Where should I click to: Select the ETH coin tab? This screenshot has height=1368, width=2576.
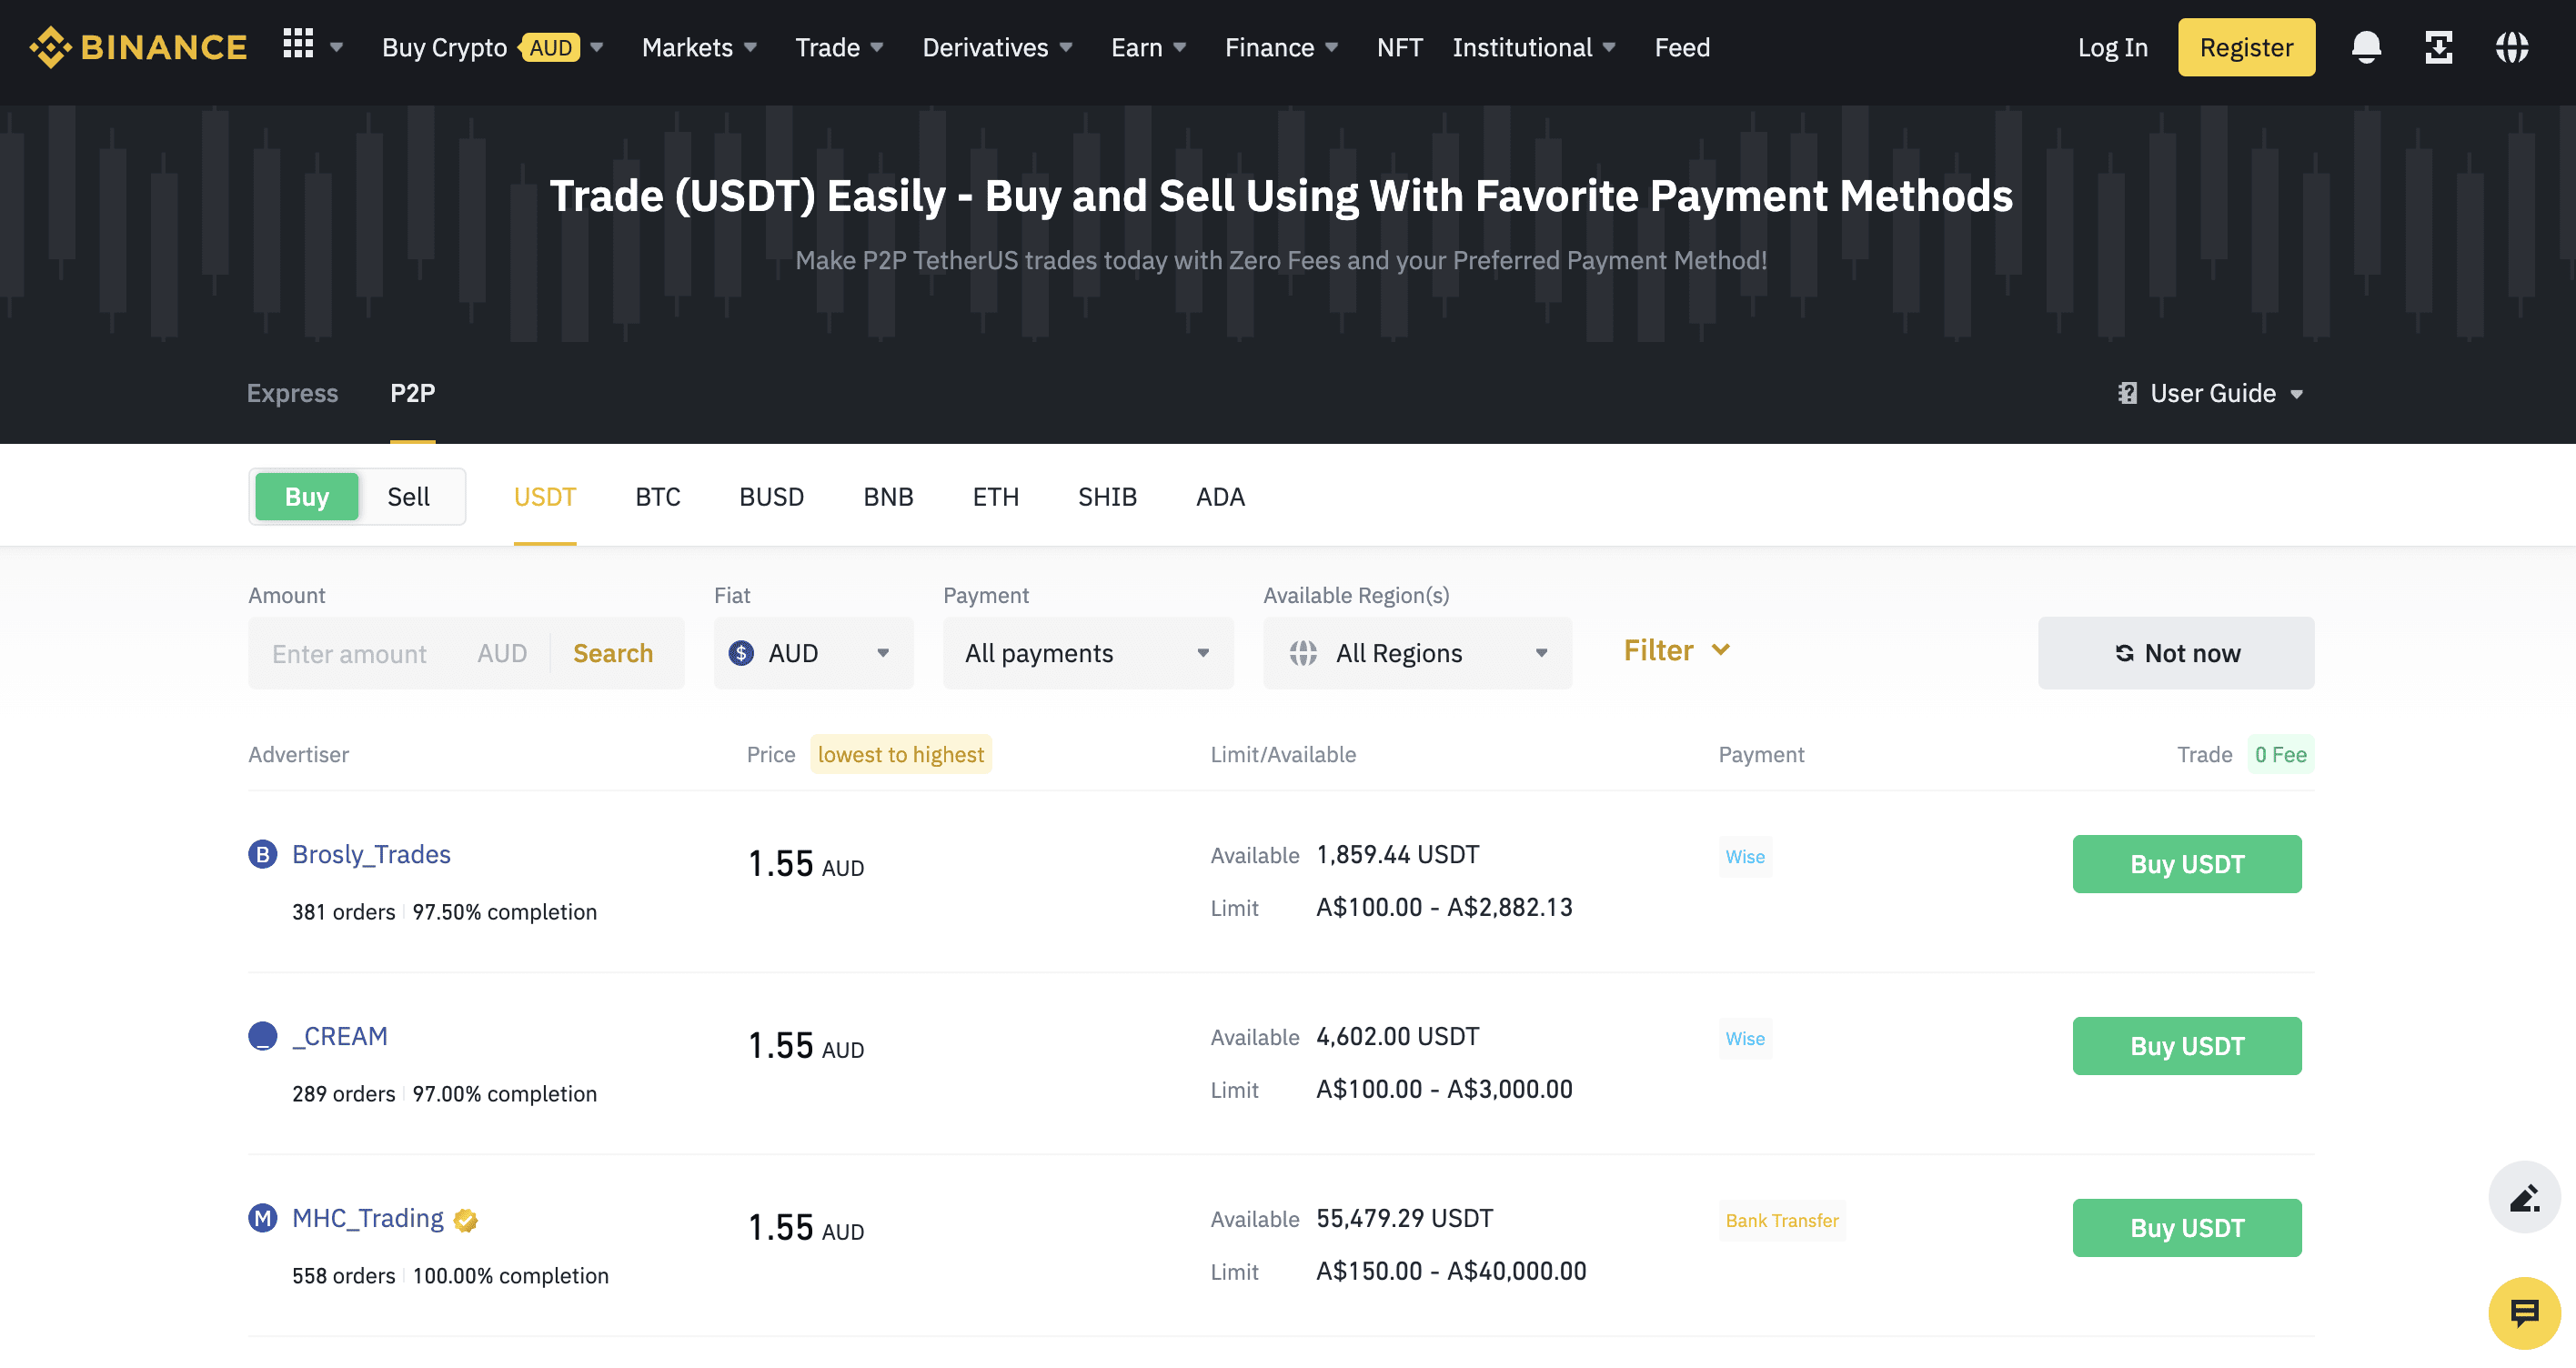pos(995,496)
